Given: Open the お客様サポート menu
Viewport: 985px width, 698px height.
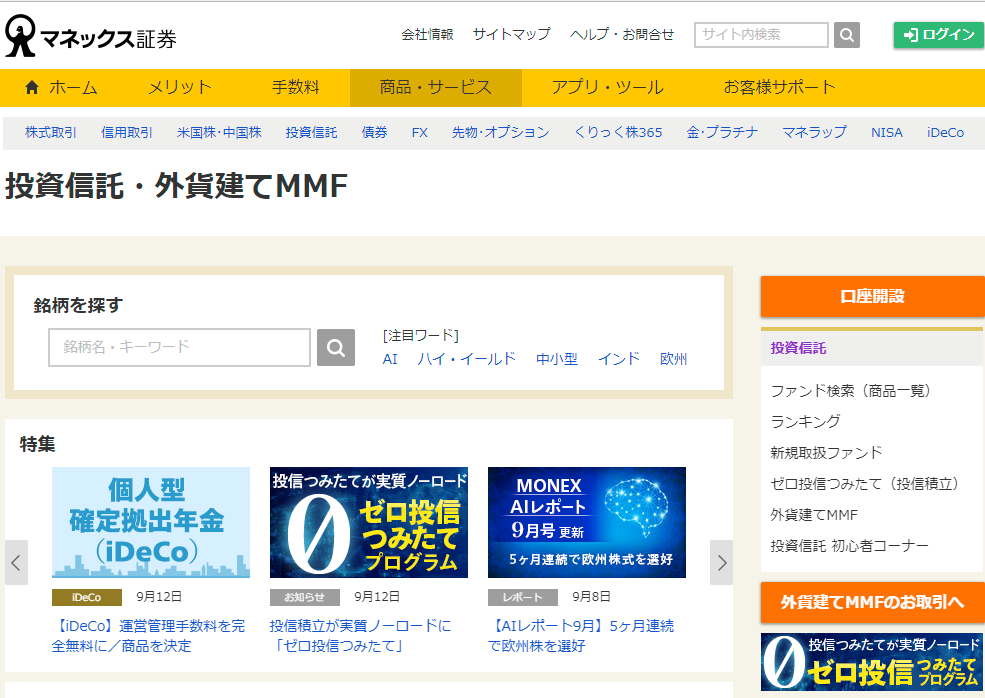Looking at the screenshot, I should pyautogui.click(x=779, y=87).
